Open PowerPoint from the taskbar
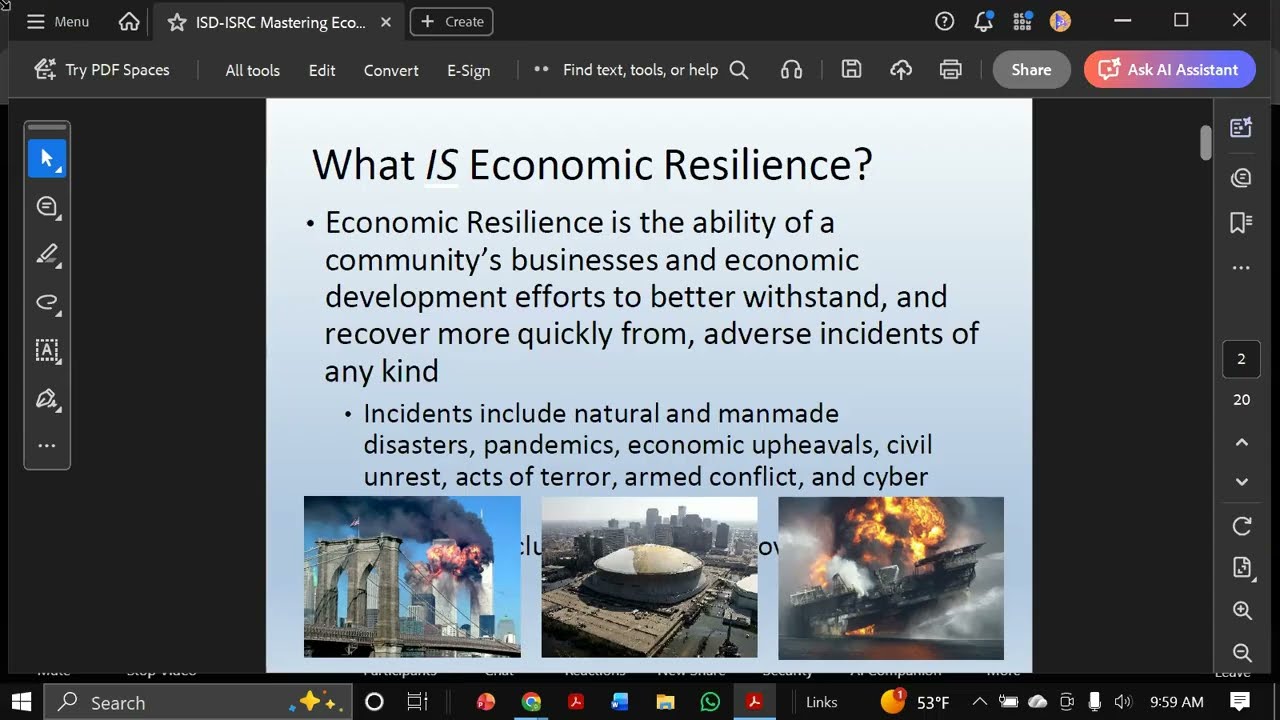This screenshot has height=720, width=1280. tap(486, 702)
